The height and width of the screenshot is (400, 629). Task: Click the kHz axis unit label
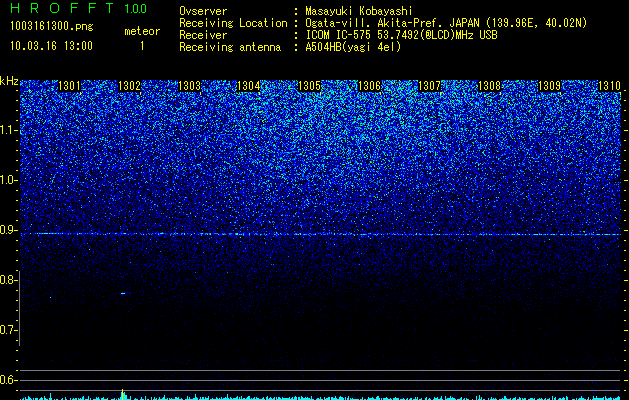click(9, 81)
